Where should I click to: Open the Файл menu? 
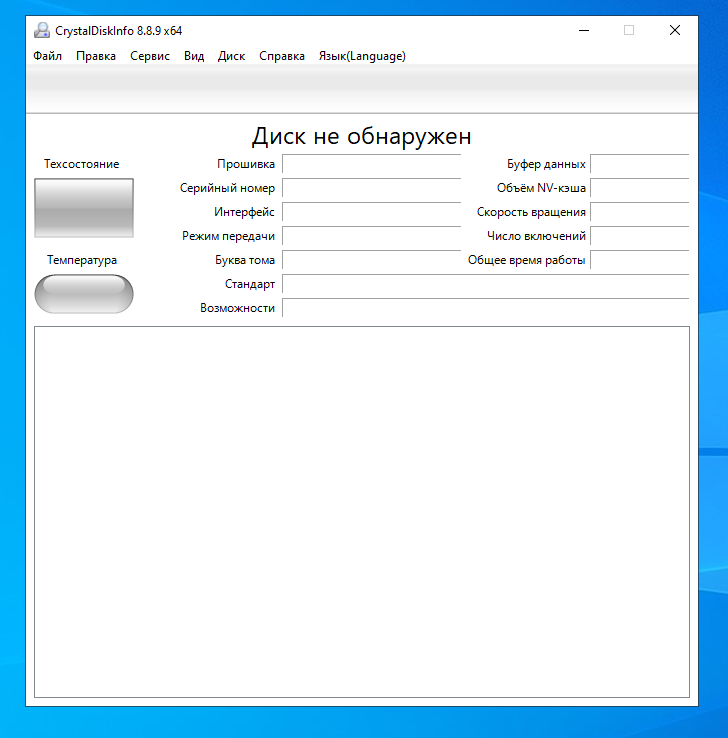pyautogui.click(x=47, y=56)
